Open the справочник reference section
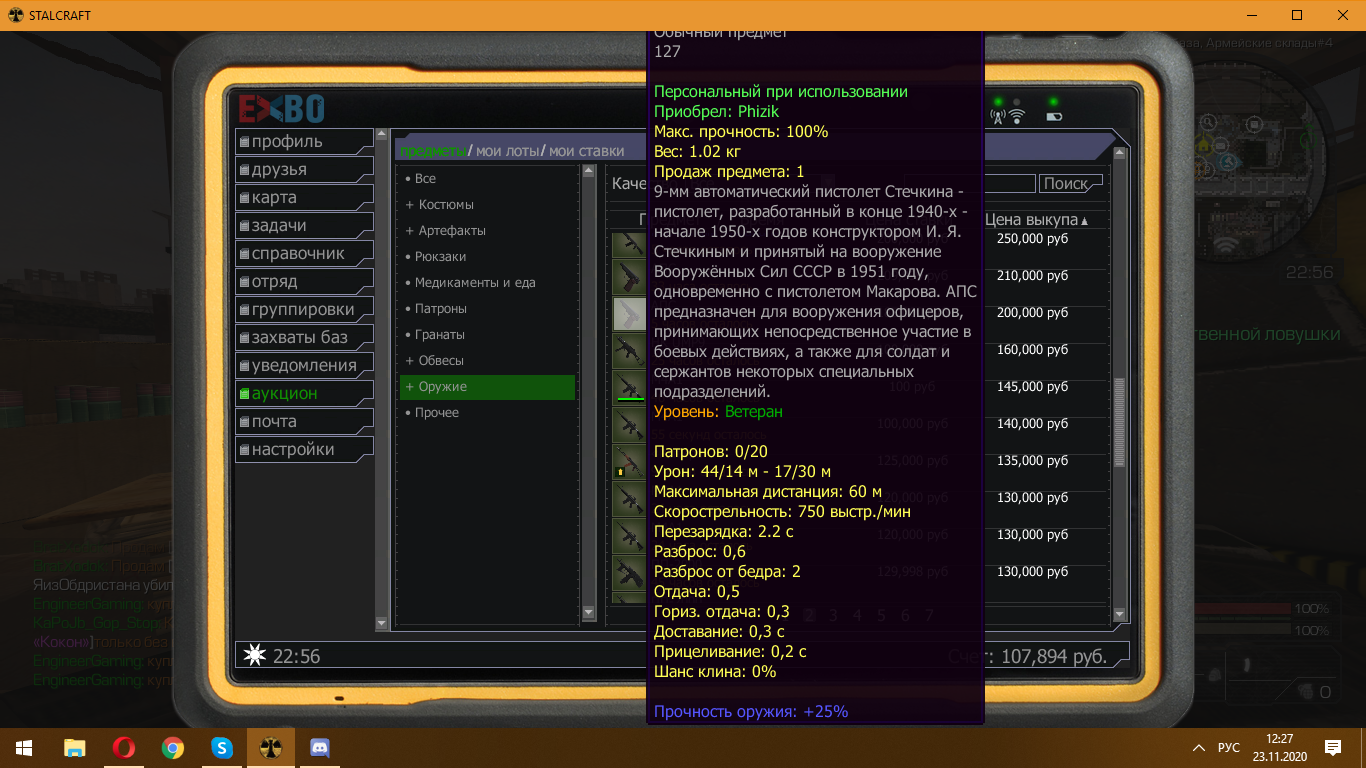1366x768 pixels. [x=304, y=253]
